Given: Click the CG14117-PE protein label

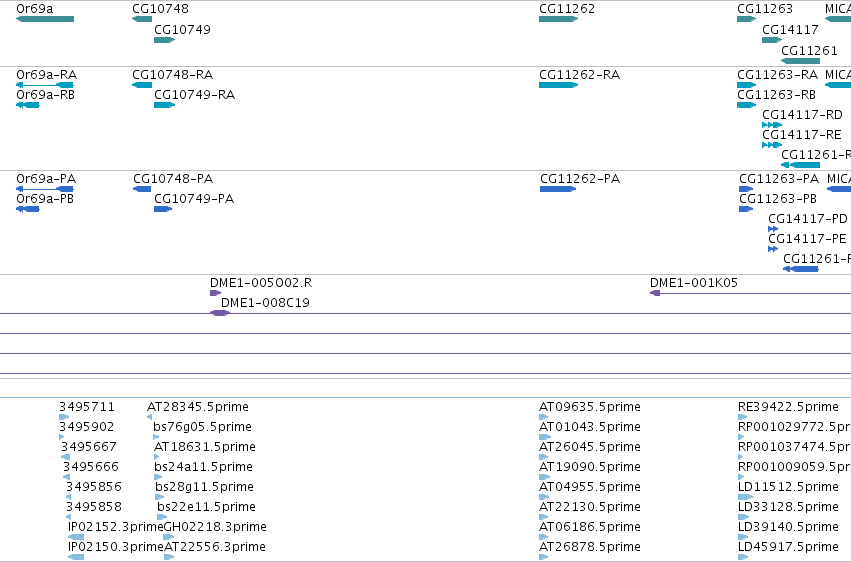Looking at the screenshot, I should tap(807, 239).
